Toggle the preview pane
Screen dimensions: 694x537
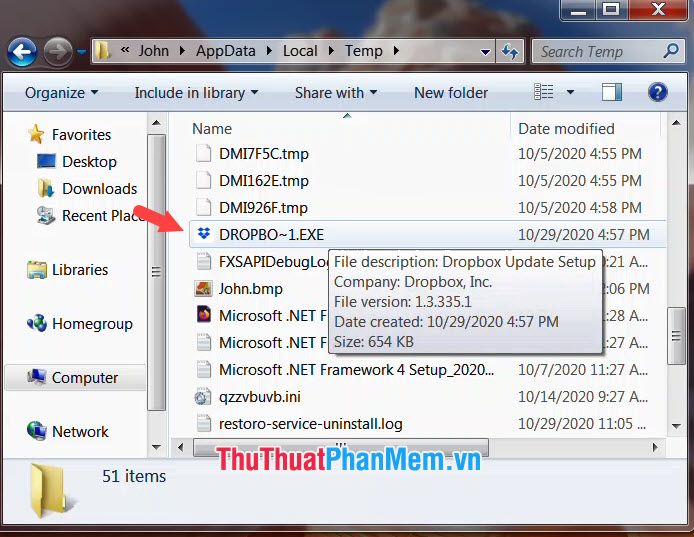click(612, 92)
